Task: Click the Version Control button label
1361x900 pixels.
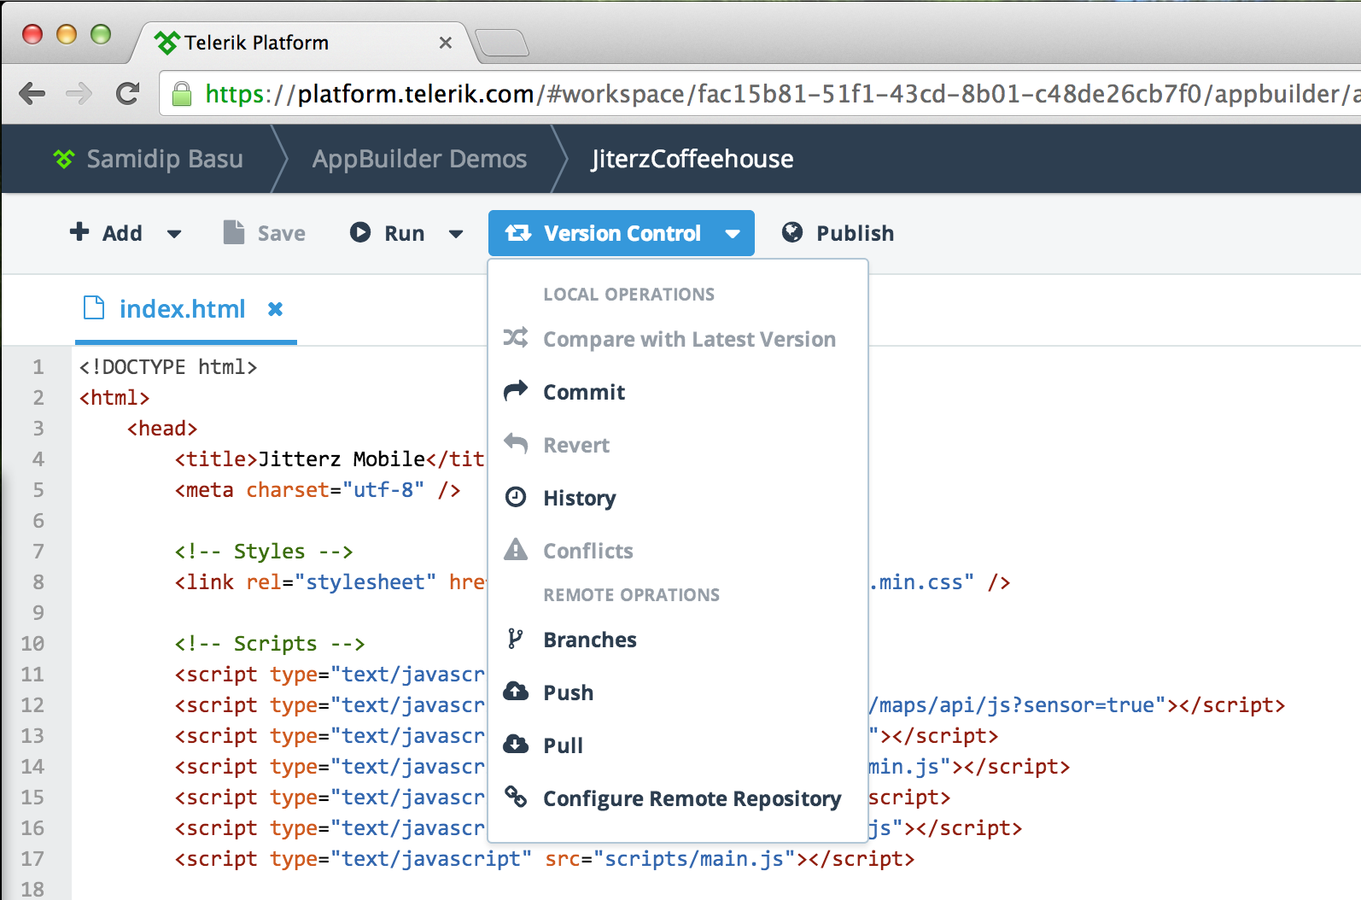Action: [x=622, y=233]
